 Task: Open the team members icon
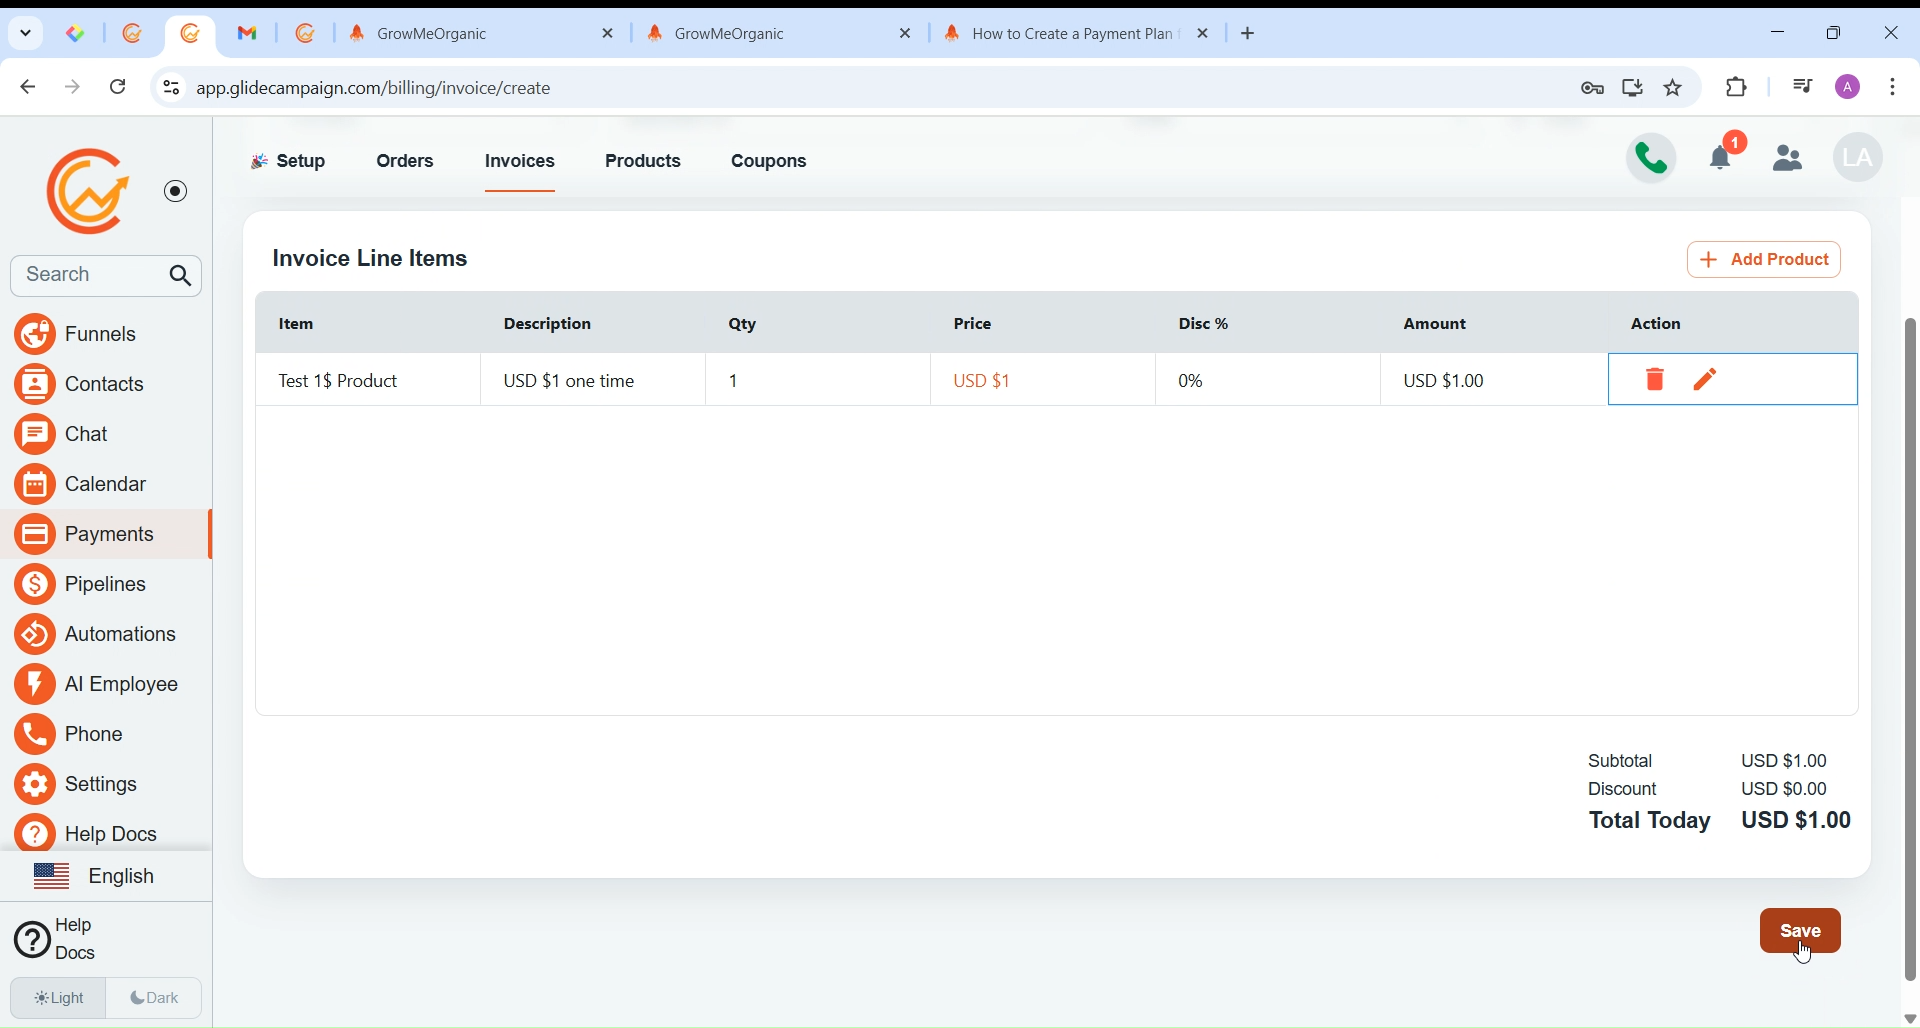(x=1788, y=158)
